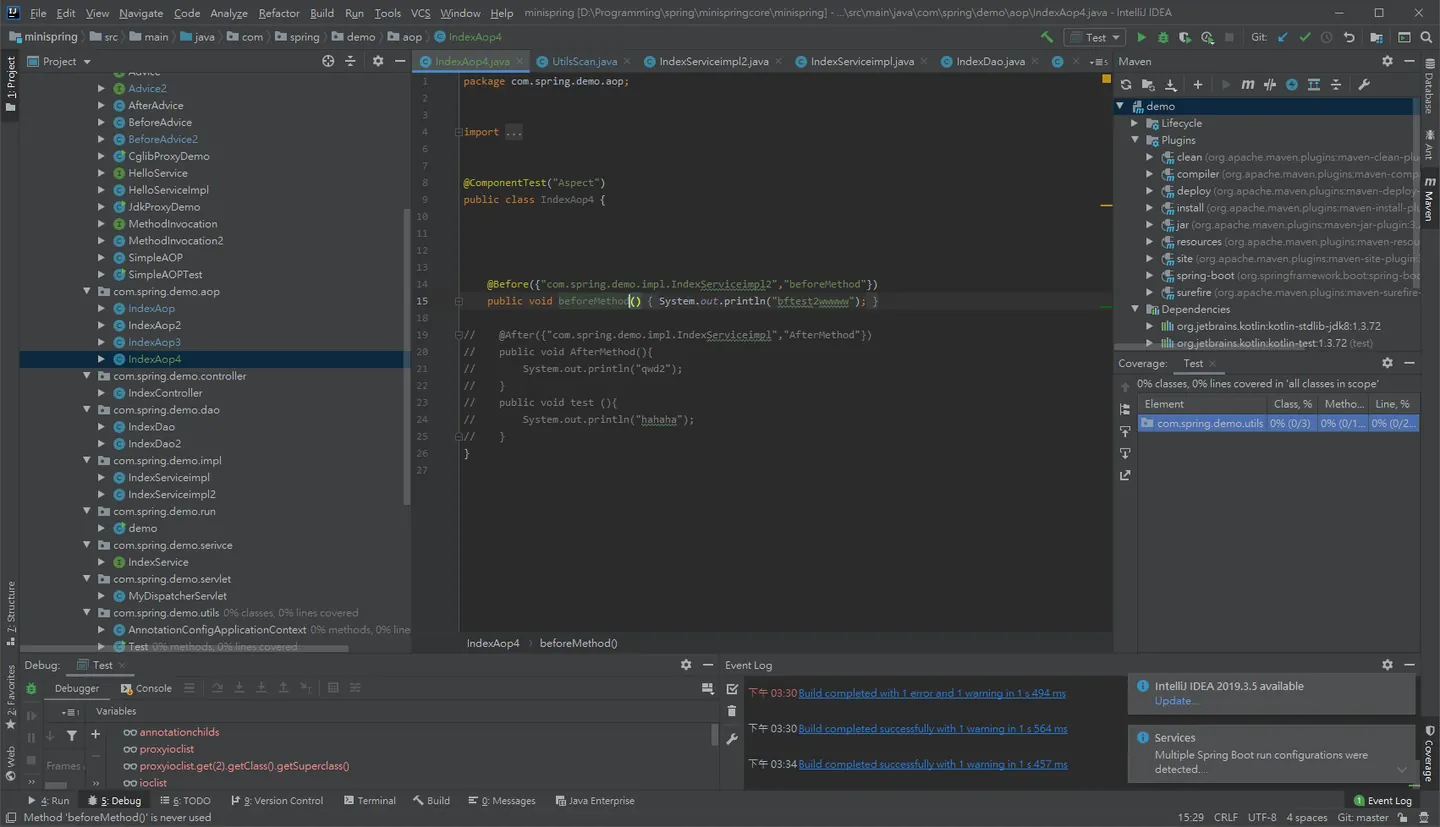Open Execute Maven Goal 'm' icon
1440x827 pixels.
[1247, 85]
